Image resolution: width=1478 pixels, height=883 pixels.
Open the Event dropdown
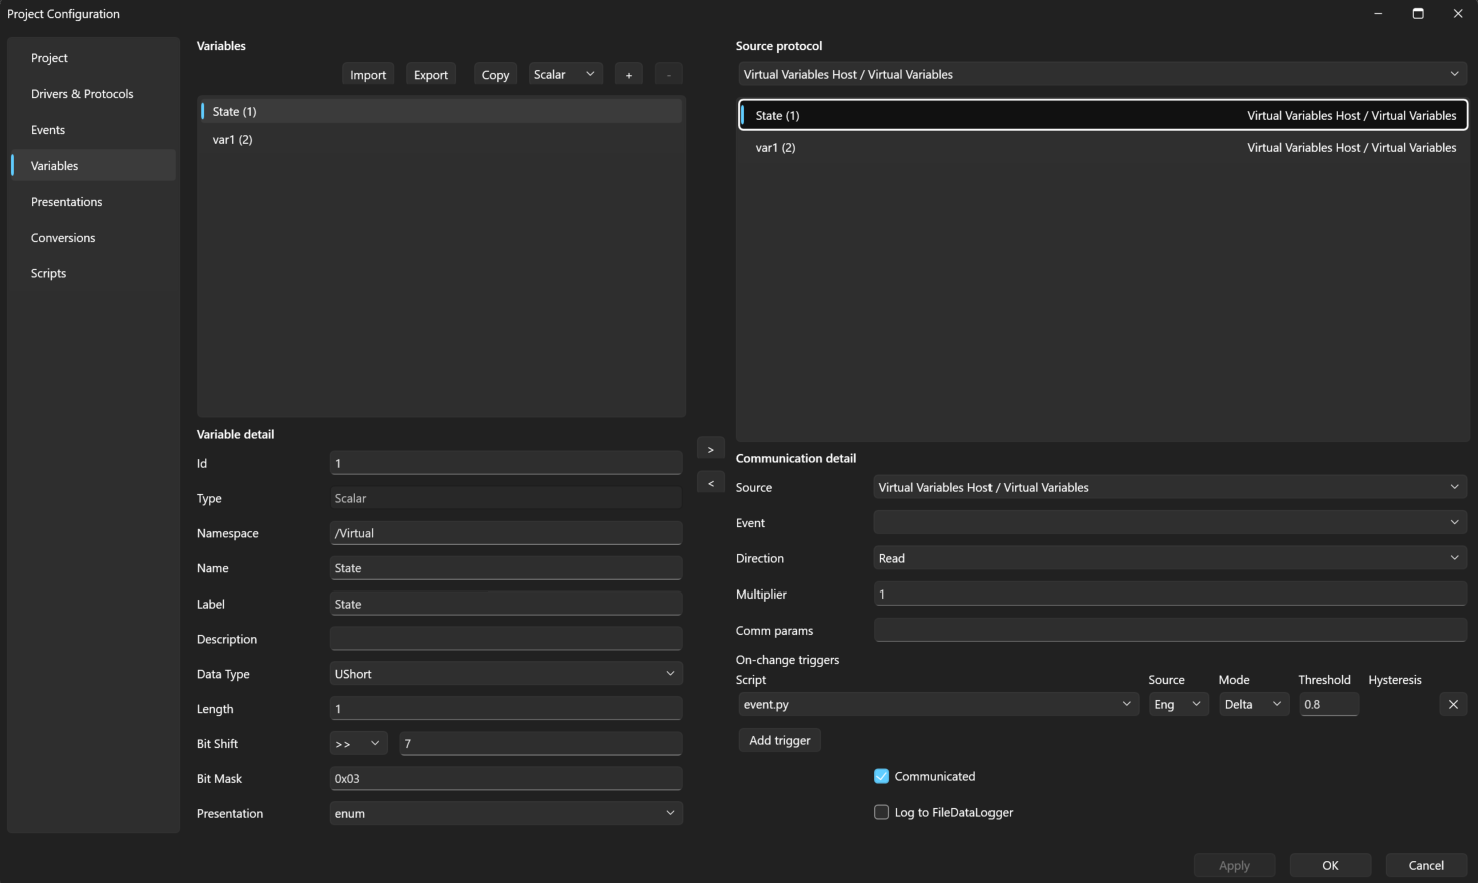point(1170,522)
